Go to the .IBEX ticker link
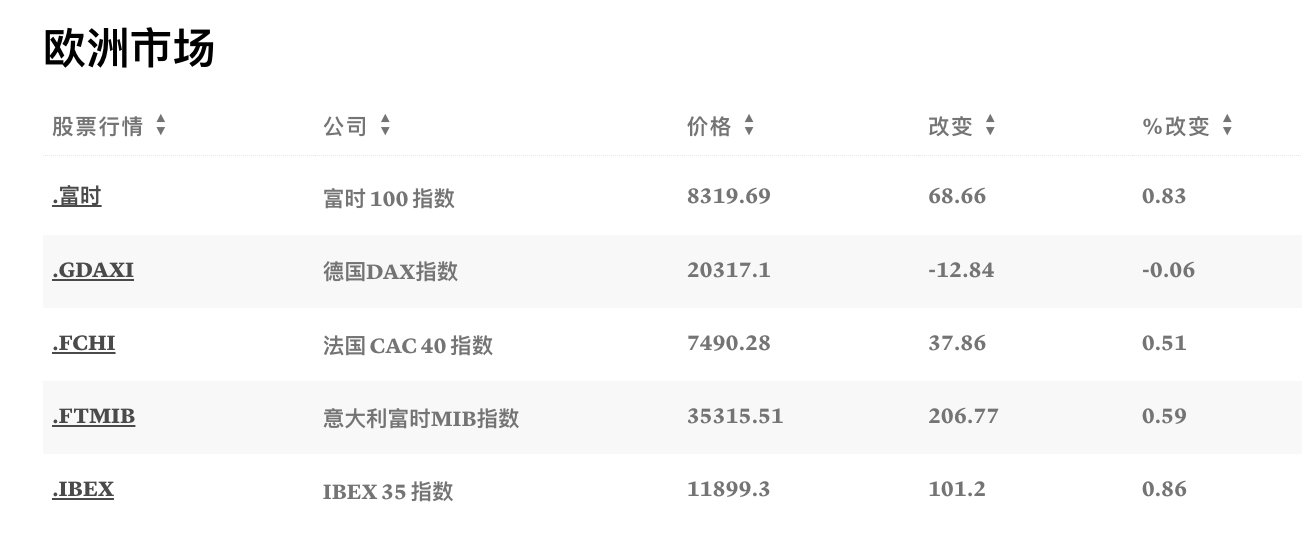This screenshot has width=1302, height=546. click(83, 489)
